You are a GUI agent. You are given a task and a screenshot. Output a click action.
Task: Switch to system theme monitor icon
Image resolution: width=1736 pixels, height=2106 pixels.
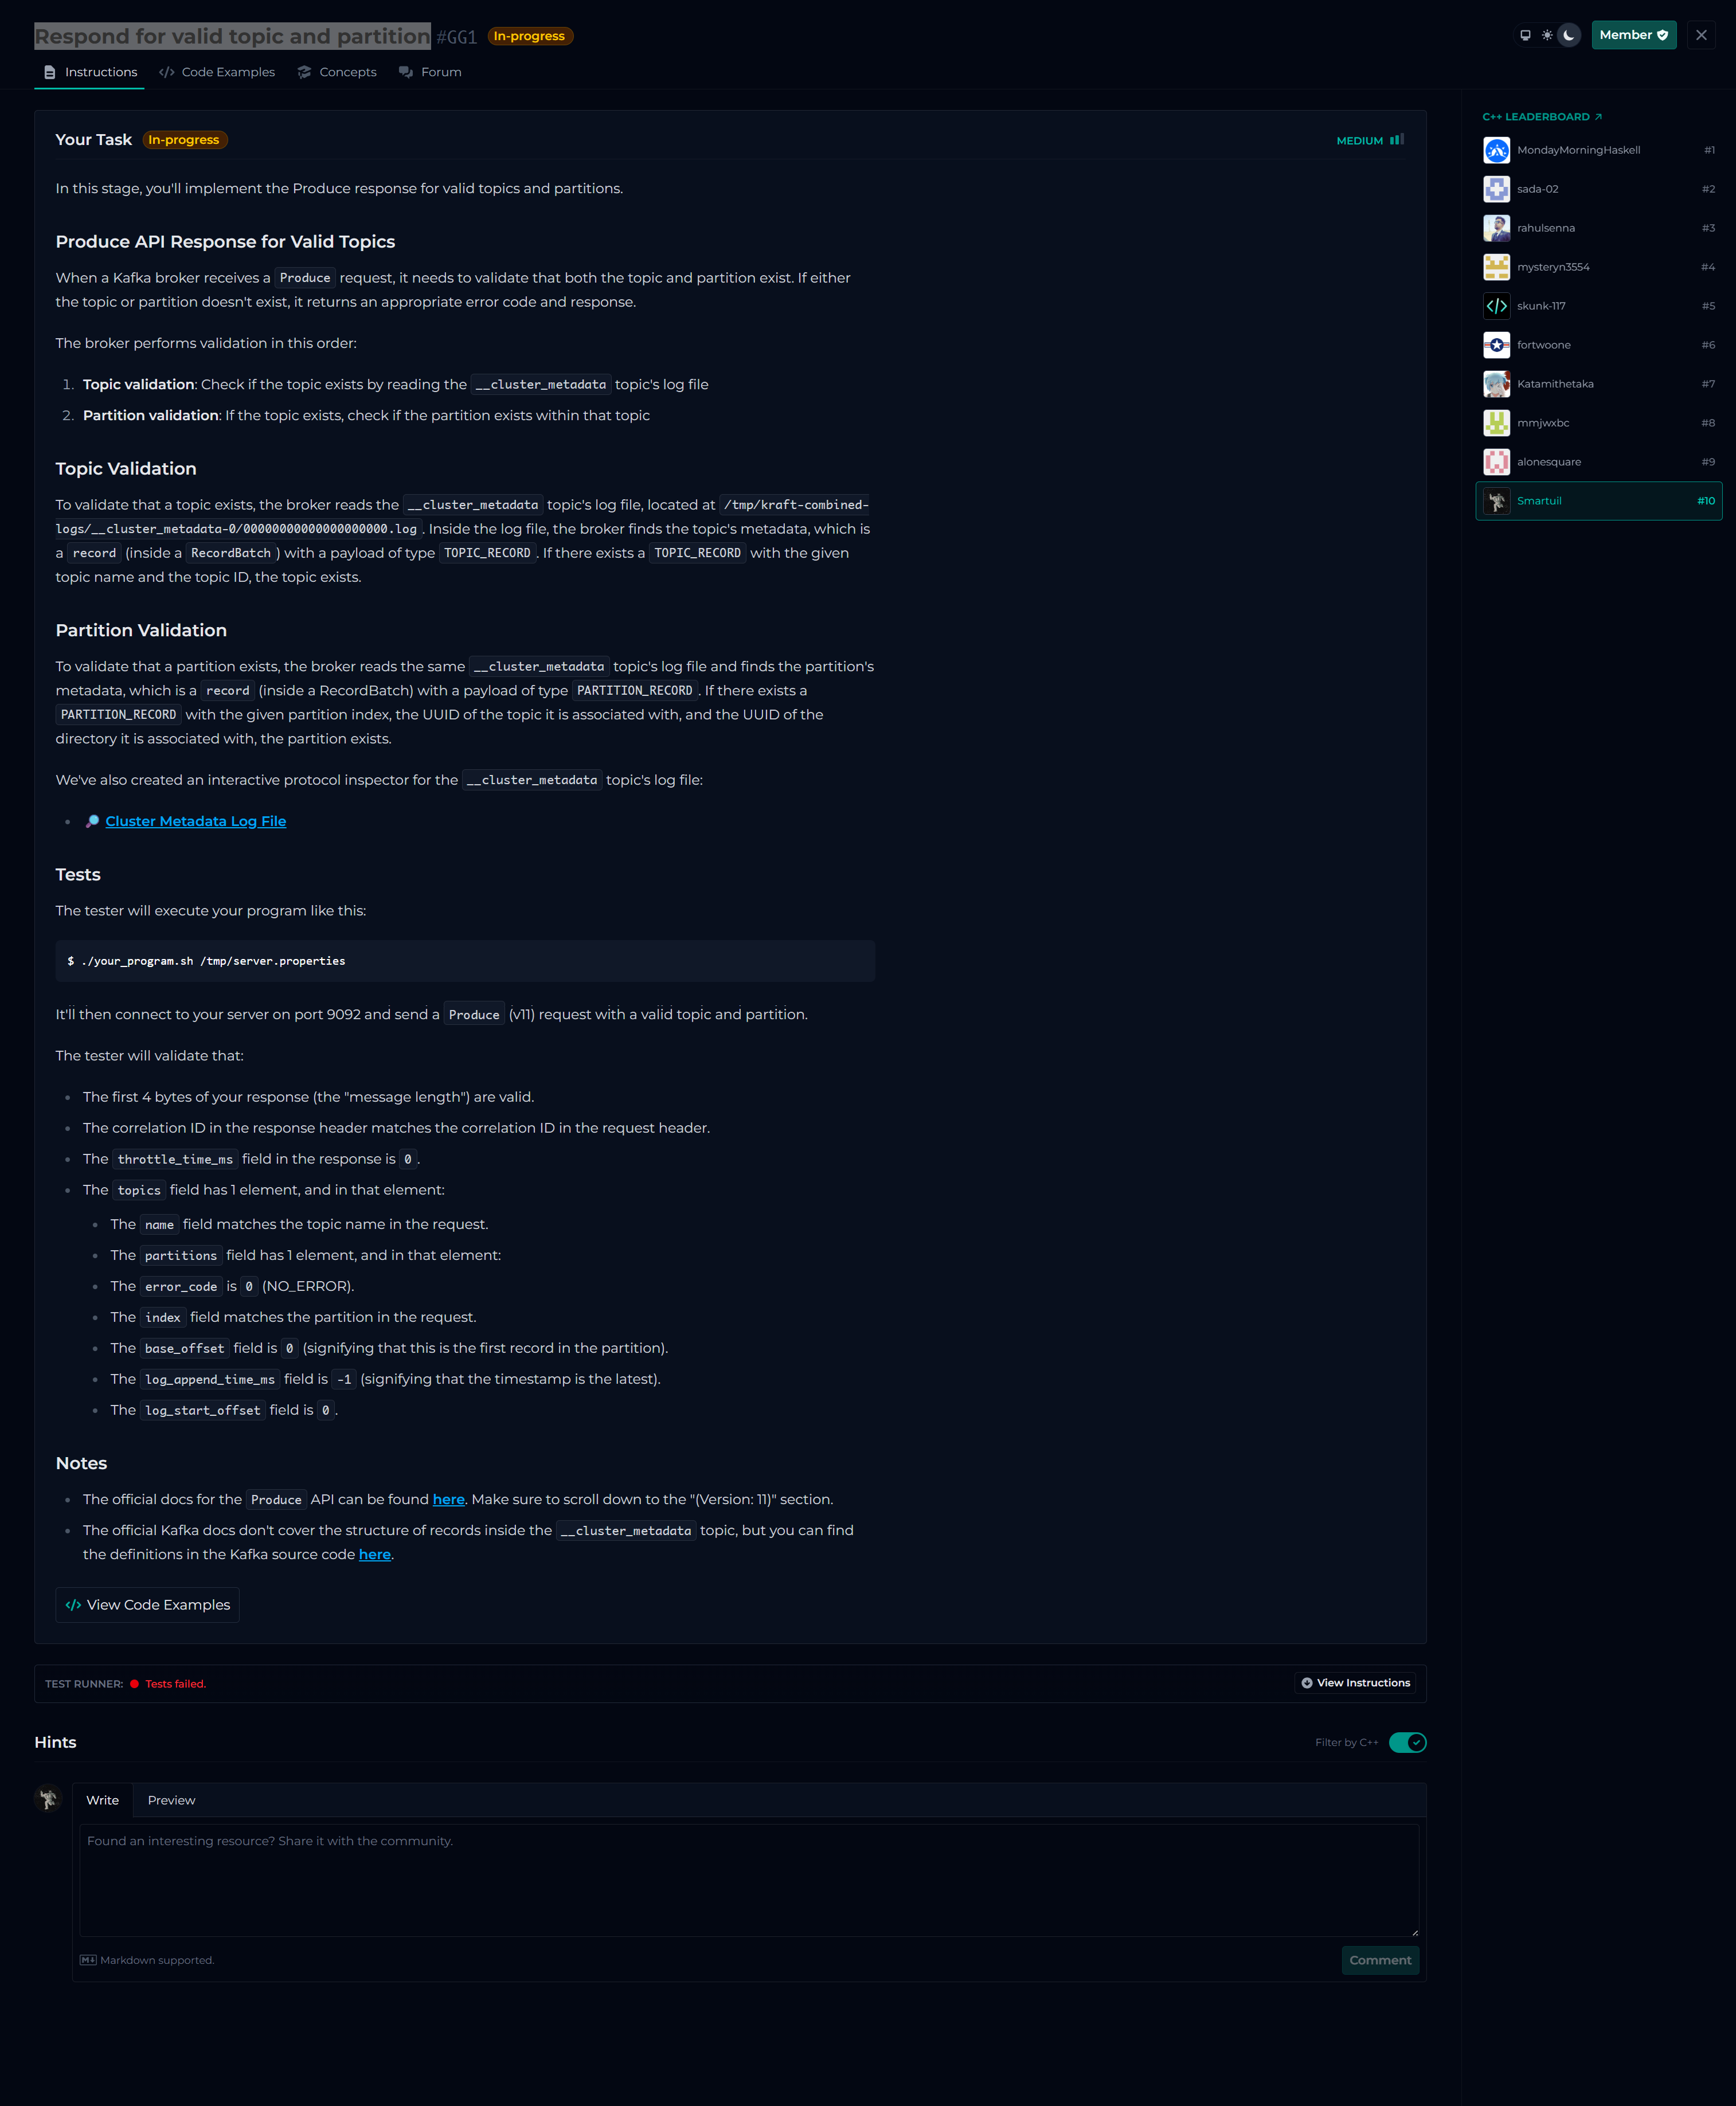pyautogui.click(x=1525, y=35)
